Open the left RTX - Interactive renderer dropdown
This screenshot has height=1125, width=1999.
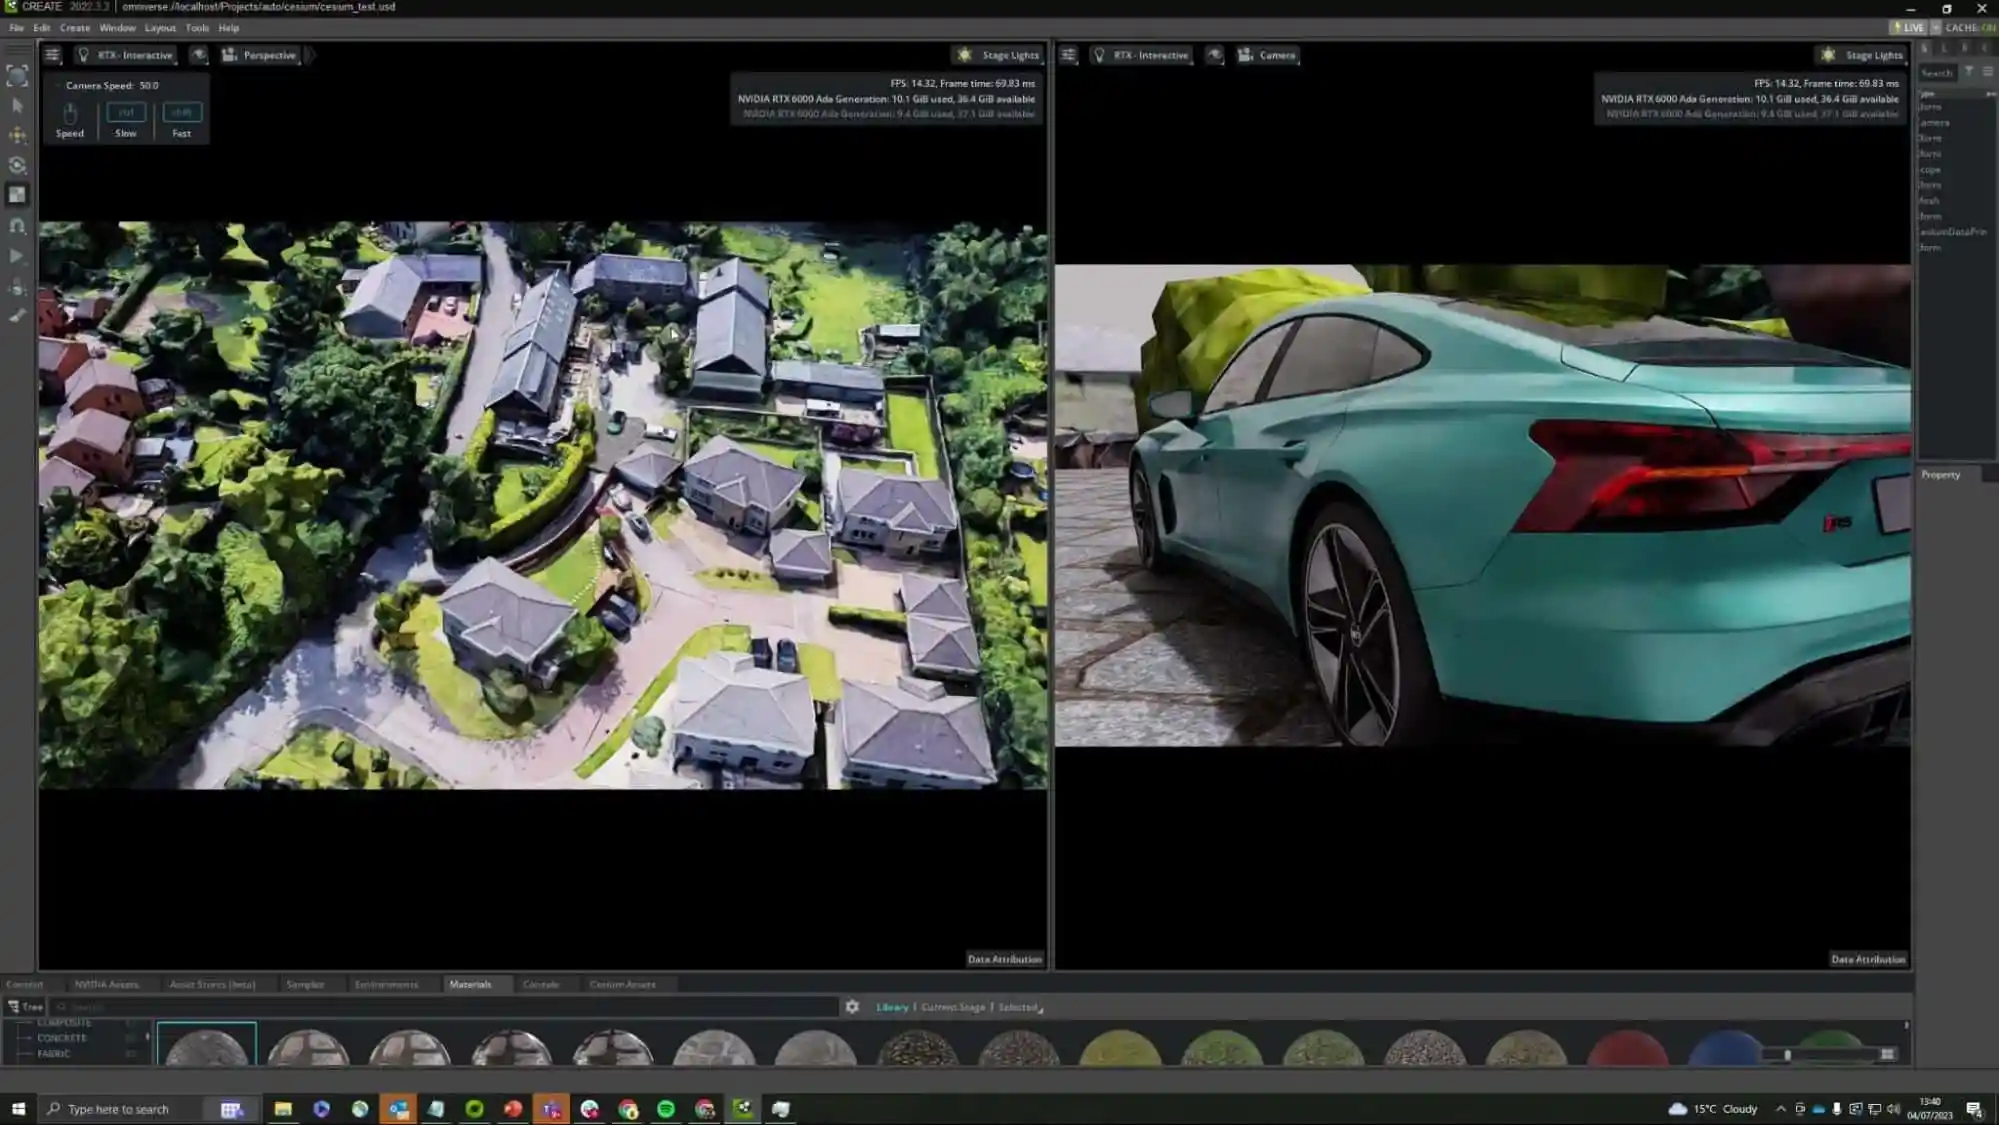pyautogui.click(x=126, y=55)
